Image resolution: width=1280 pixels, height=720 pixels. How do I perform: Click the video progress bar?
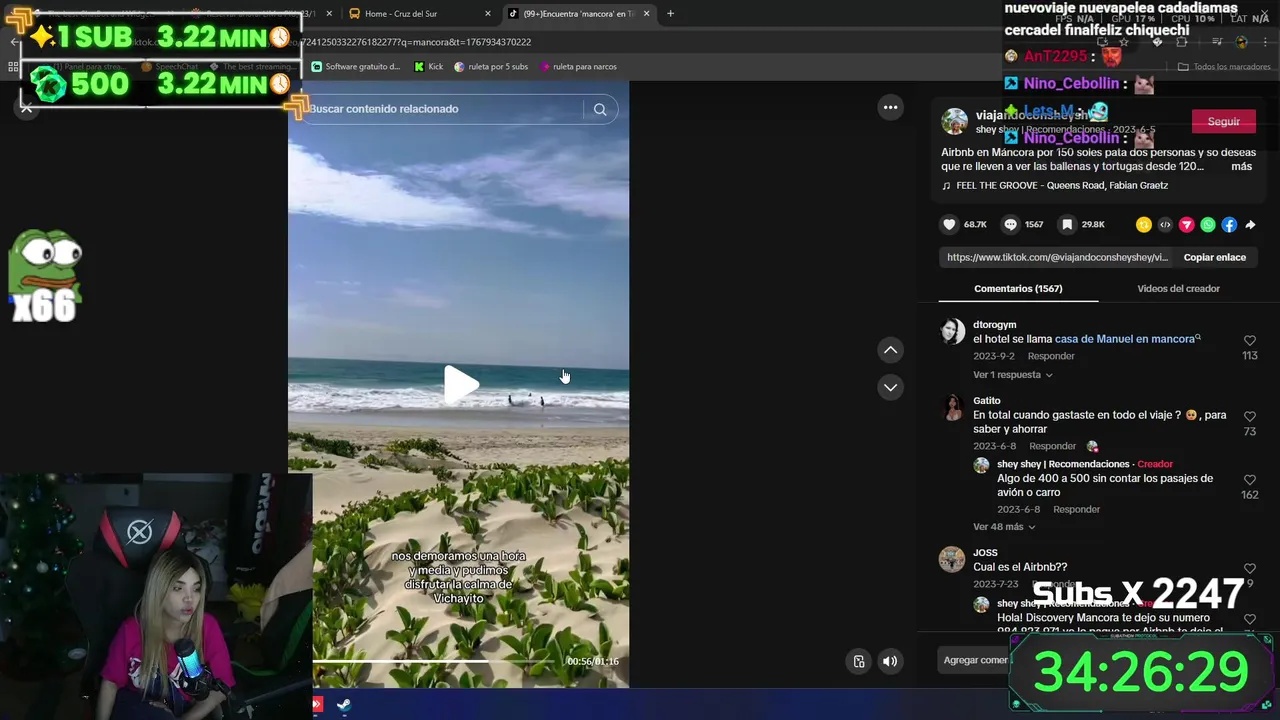[x=432, y=661]
